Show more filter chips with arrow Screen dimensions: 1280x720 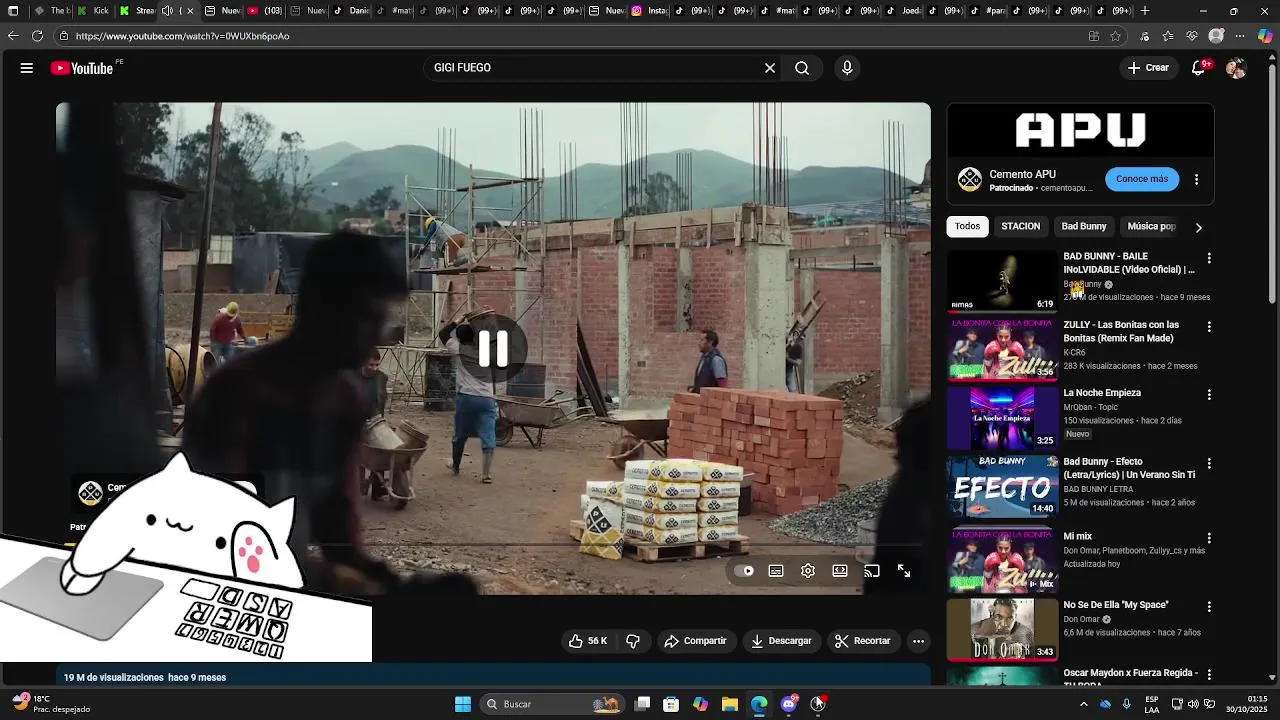(1198, 227)
